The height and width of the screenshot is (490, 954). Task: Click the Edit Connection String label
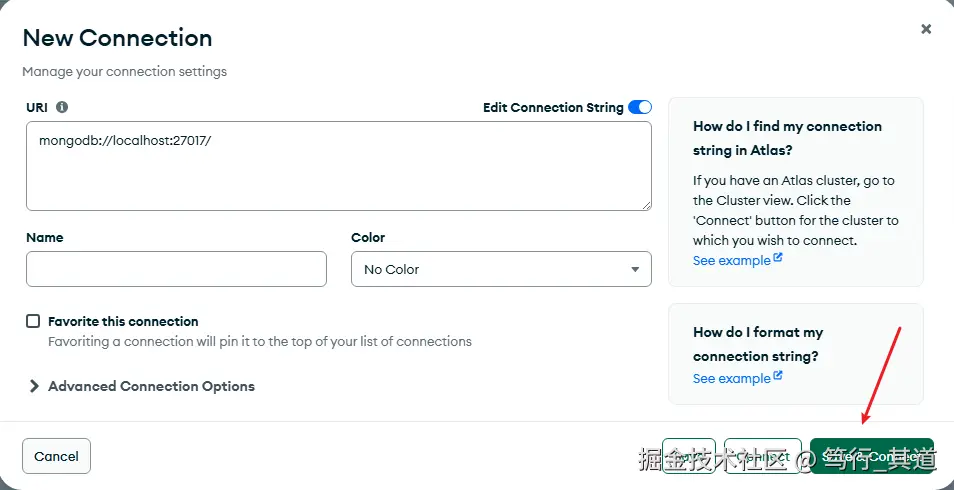click(x=553, y=107)
